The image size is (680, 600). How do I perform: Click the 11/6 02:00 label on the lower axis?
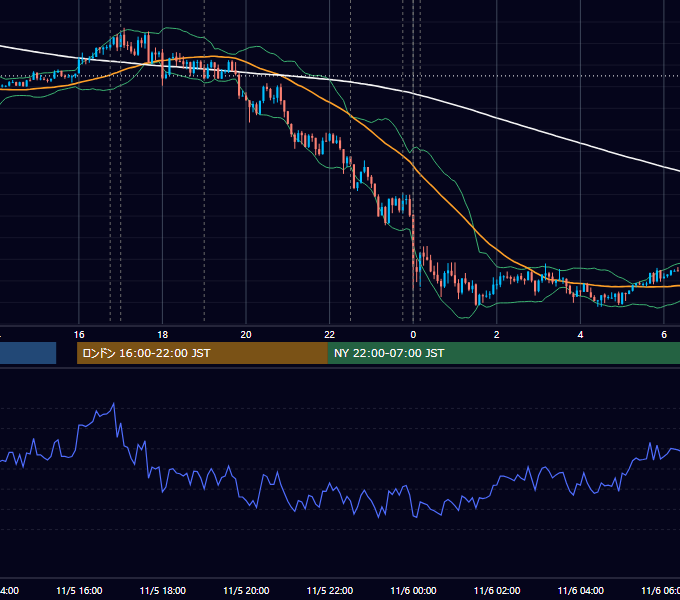497,591
